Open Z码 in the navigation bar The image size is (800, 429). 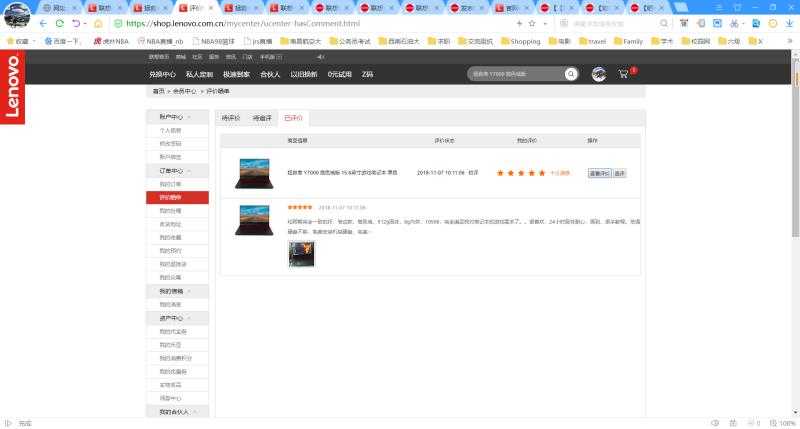coord(367,74)
